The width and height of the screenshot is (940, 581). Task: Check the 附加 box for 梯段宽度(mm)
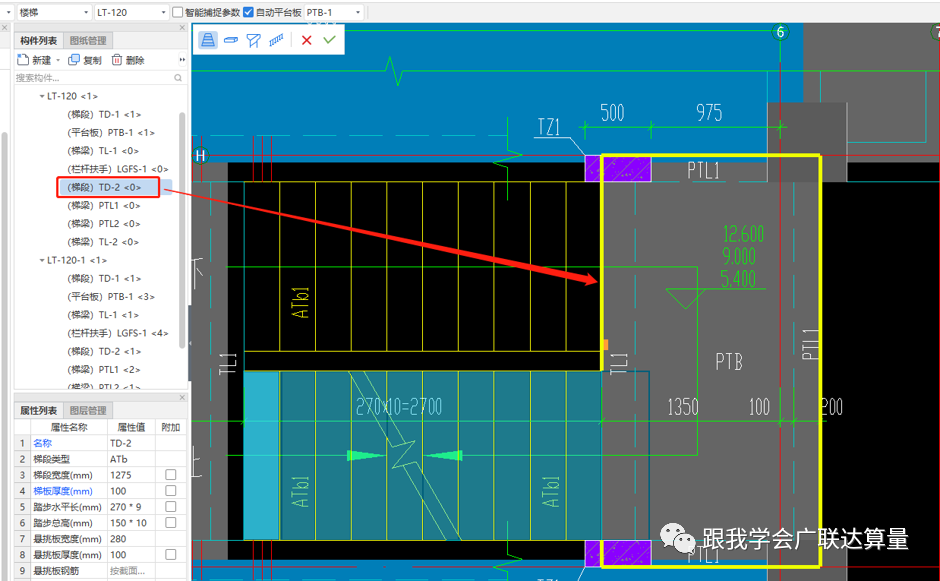point(171,475)
